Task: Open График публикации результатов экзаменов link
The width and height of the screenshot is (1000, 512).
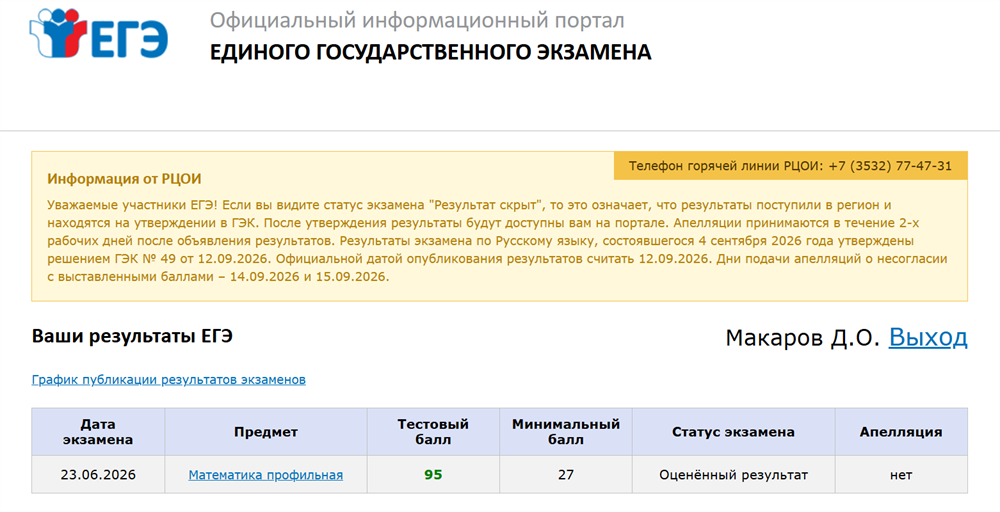Action: (168, 379)
